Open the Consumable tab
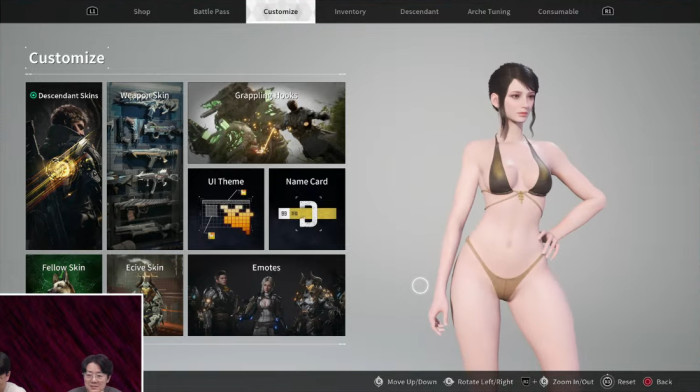 558,12
